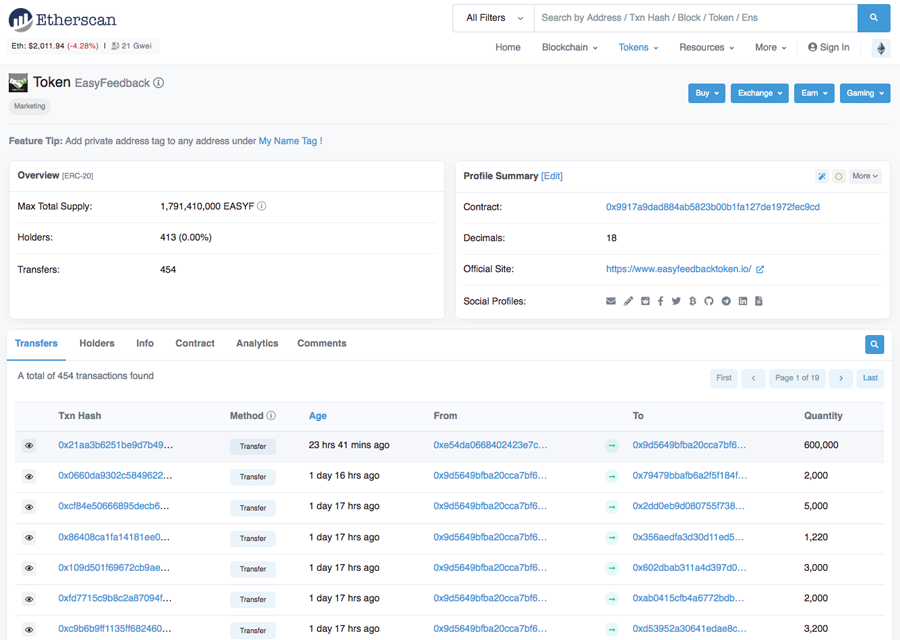Viewport: 900px width, 640px height.
Task: Switch to the Contract tab
Action: click(x=195, y=343)
